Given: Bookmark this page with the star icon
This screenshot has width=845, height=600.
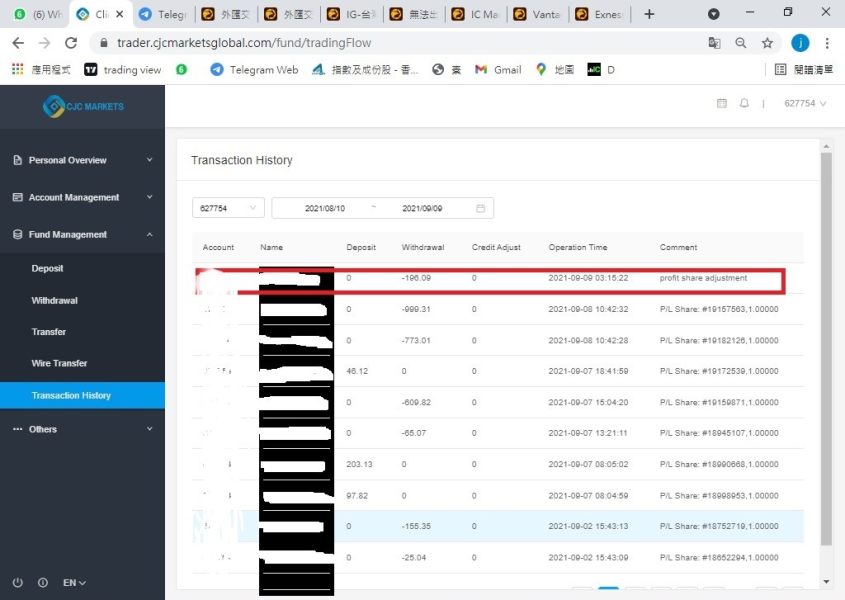Looking at the screenshot, I should 767,43.
